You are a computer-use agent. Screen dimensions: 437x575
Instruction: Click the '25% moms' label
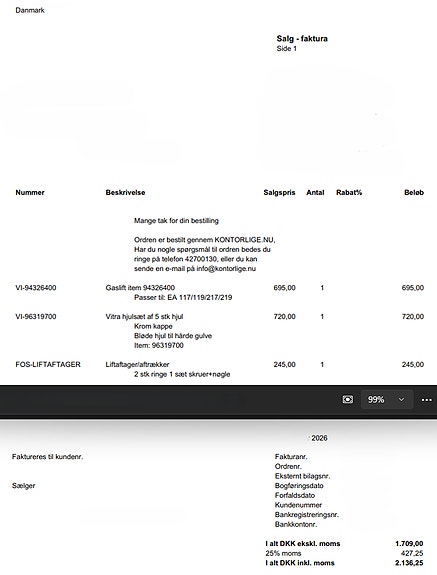coord(283,553)
